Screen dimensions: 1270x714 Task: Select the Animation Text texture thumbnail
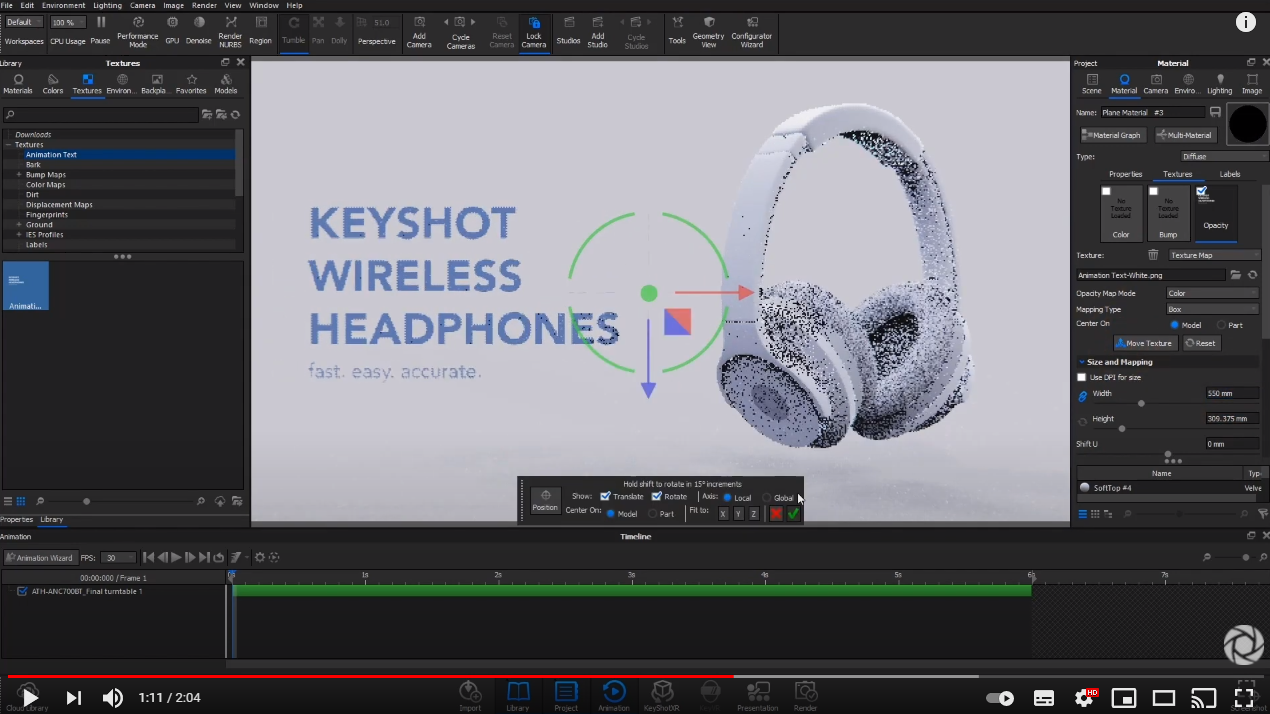[x=26, y=286]
